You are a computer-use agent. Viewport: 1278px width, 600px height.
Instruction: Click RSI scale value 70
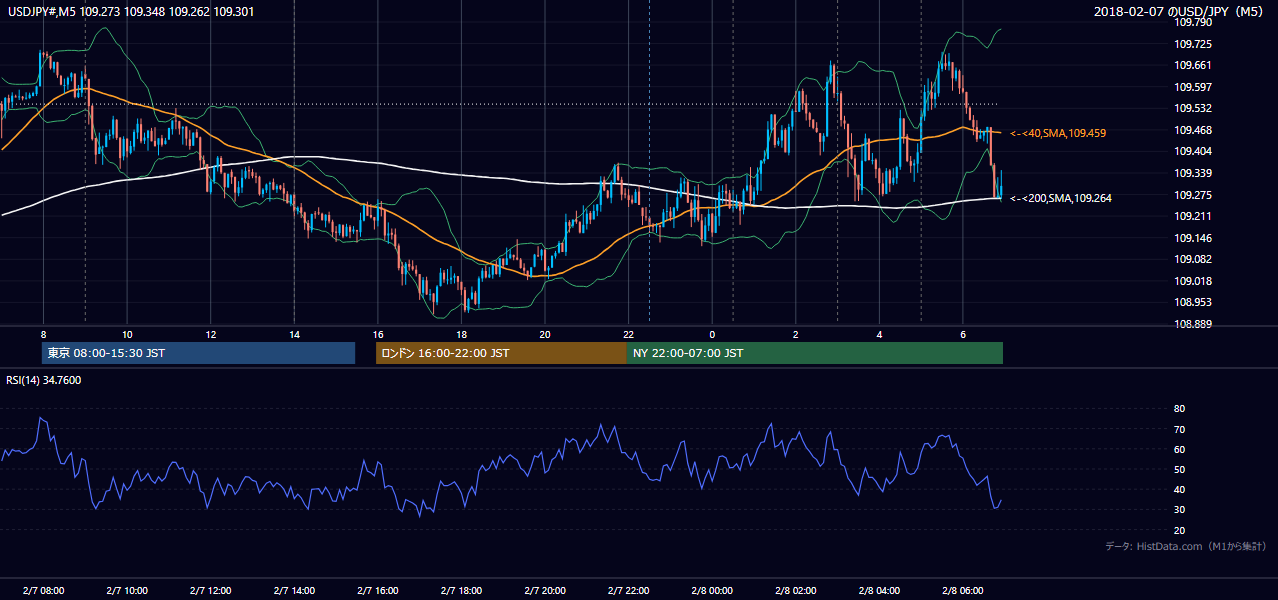pyautogui.click(x=1179, y=429)
